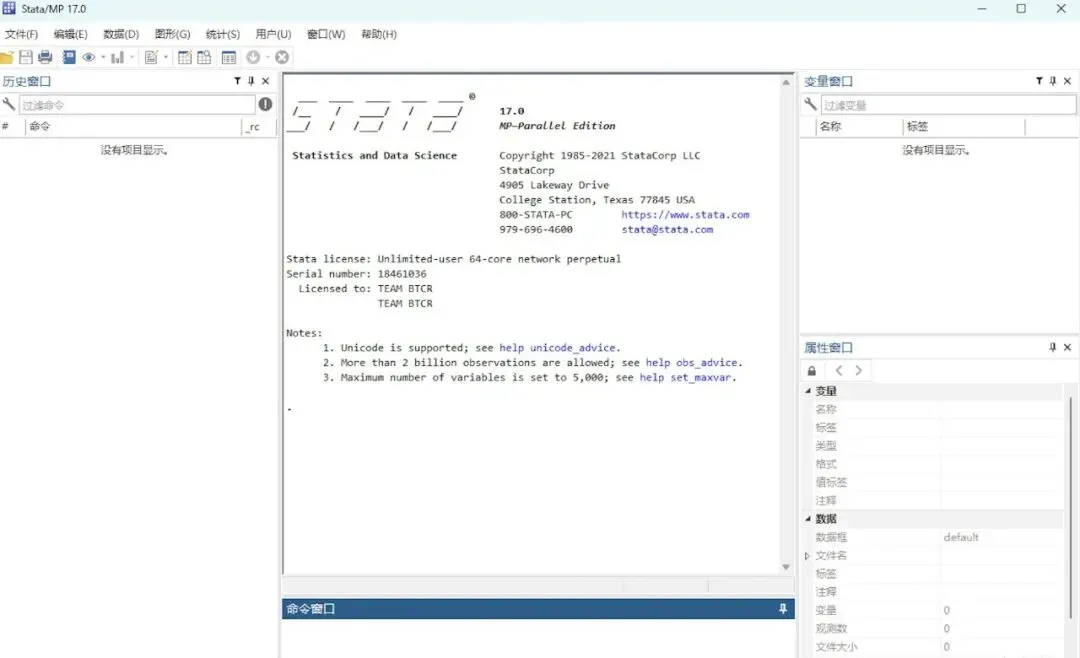Close the History window (历史窗口)
Screen dimensions: 1080x658
[266, 81]
